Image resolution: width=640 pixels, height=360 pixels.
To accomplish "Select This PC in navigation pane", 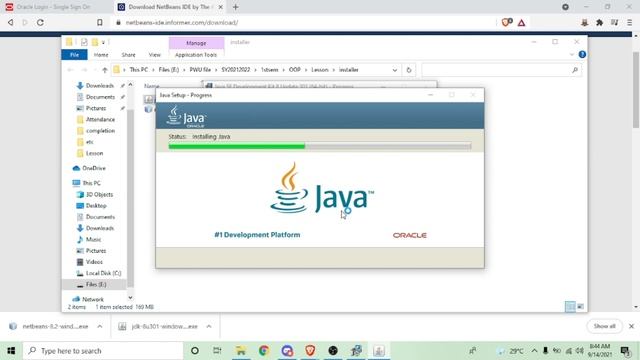I will 91,183.
